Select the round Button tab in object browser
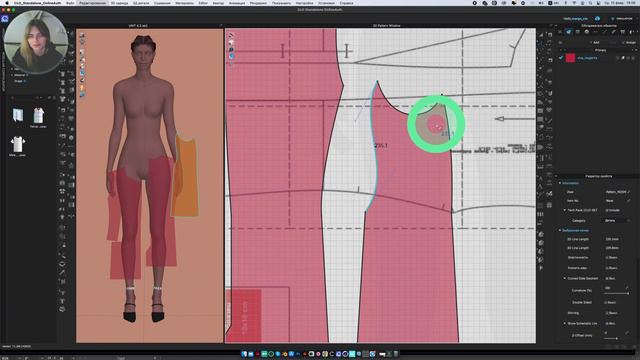Viewport: 640px width, 360px height. 587,32
